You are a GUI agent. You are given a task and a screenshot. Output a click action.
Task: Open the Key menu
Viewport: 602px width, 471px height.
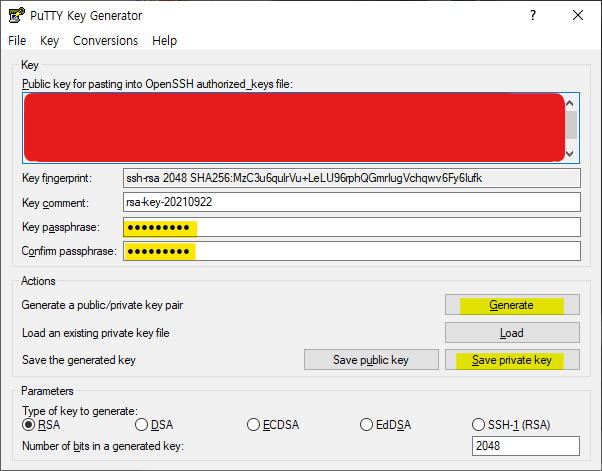pyautogui.click(x=50, y=41)
